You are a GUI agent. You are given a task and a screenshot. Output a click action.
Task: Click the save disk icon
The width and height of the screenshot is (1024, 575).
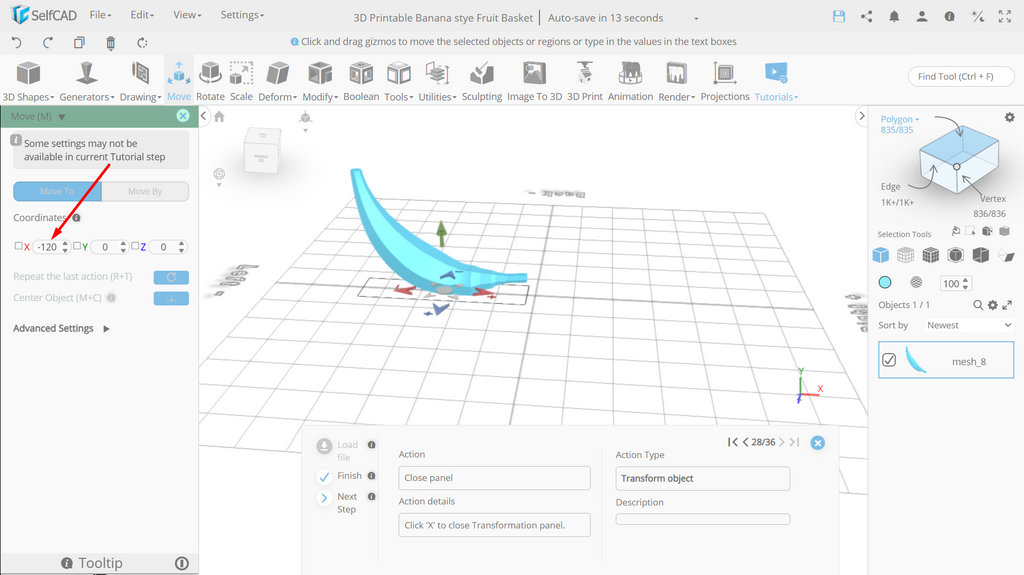839,17
